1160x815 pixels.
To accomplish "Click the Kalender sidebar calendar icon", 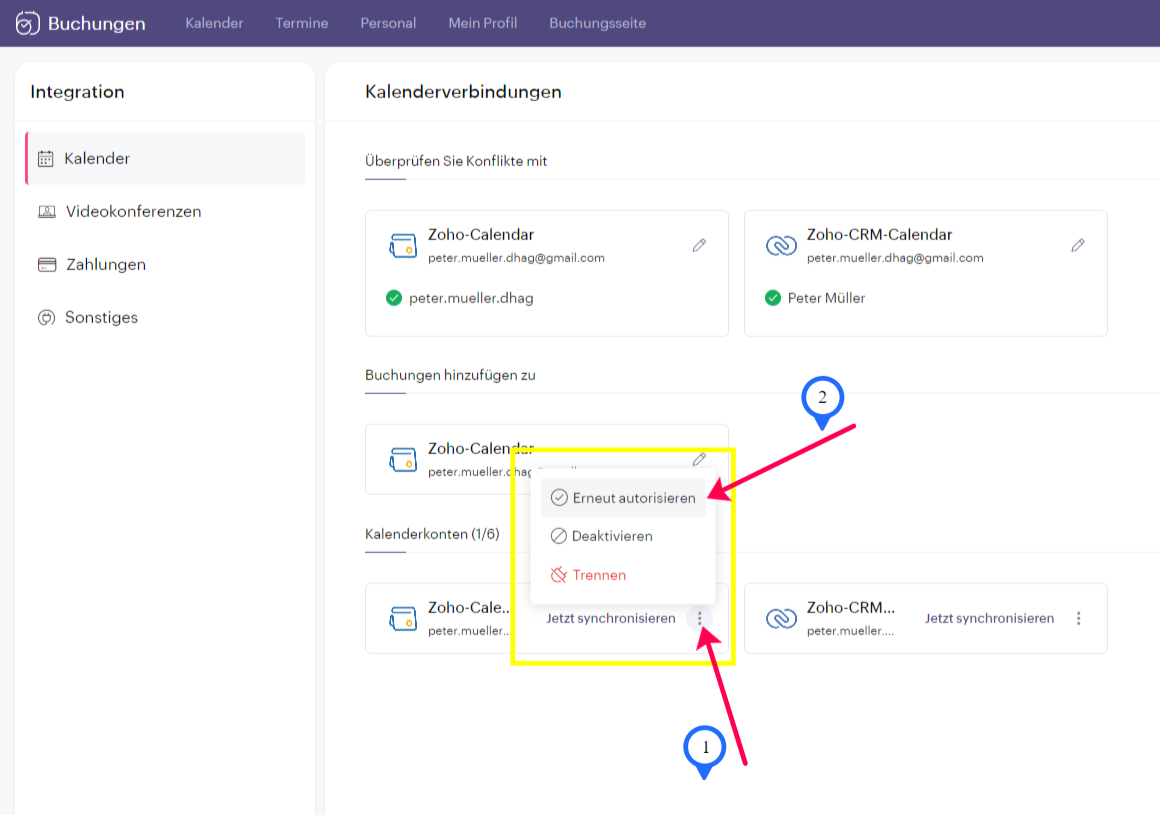I will [46, 158].
